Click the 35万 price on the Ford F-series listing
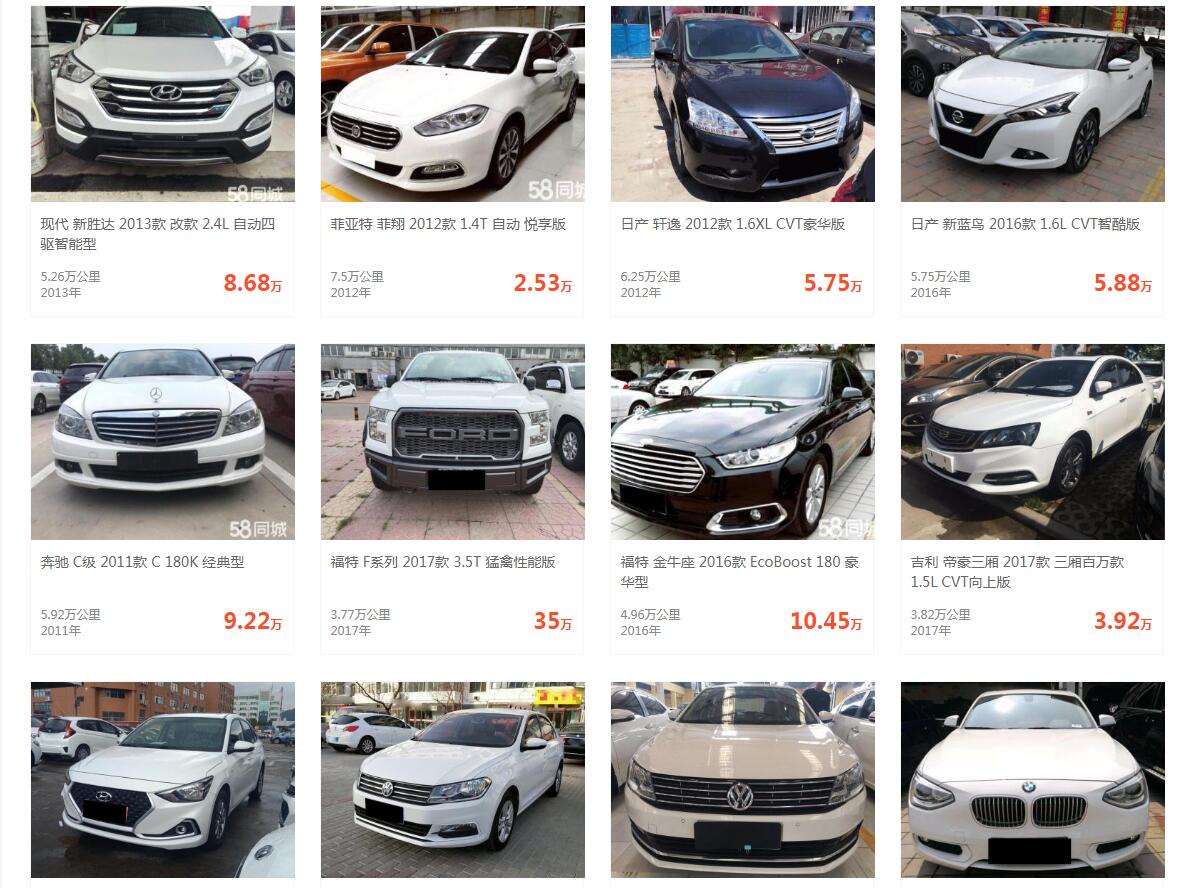 [x=553, y=621]
